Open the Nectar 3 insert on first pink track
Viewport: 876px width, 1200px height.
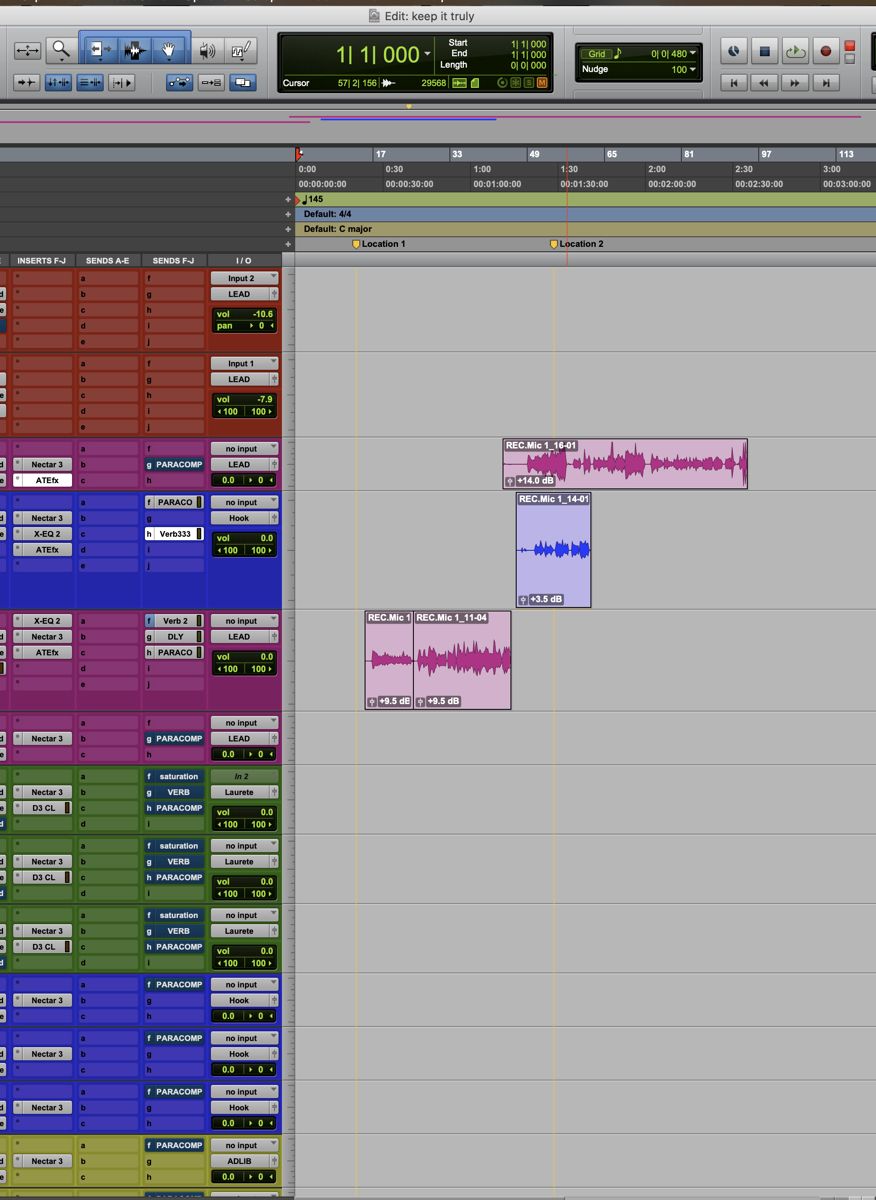(x=45, y=465)
